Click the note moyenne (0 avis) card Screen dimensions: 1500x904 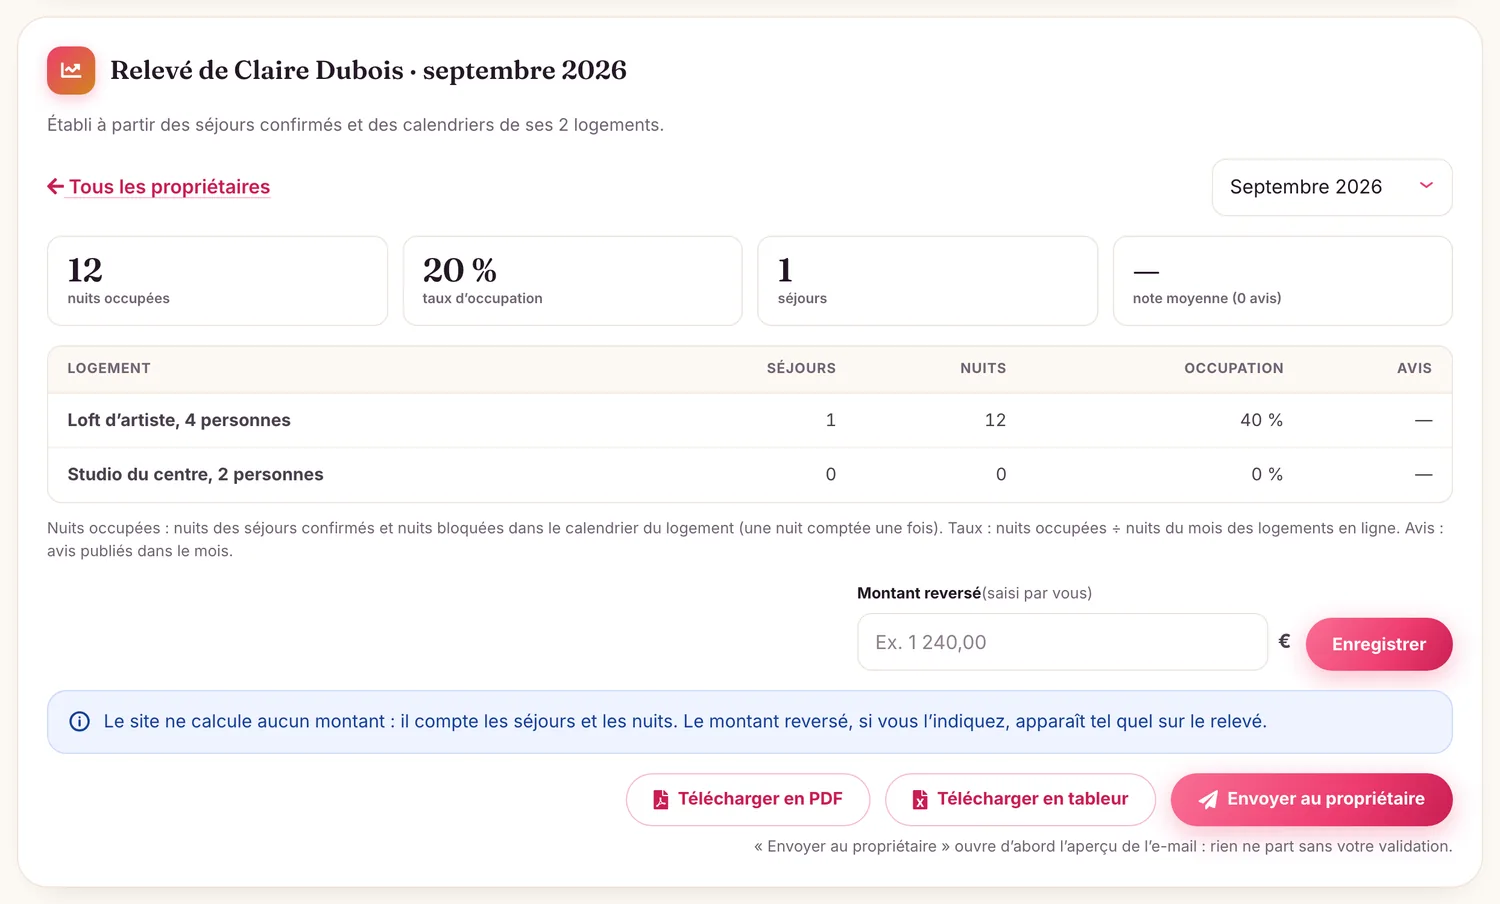pos(1283,281)
